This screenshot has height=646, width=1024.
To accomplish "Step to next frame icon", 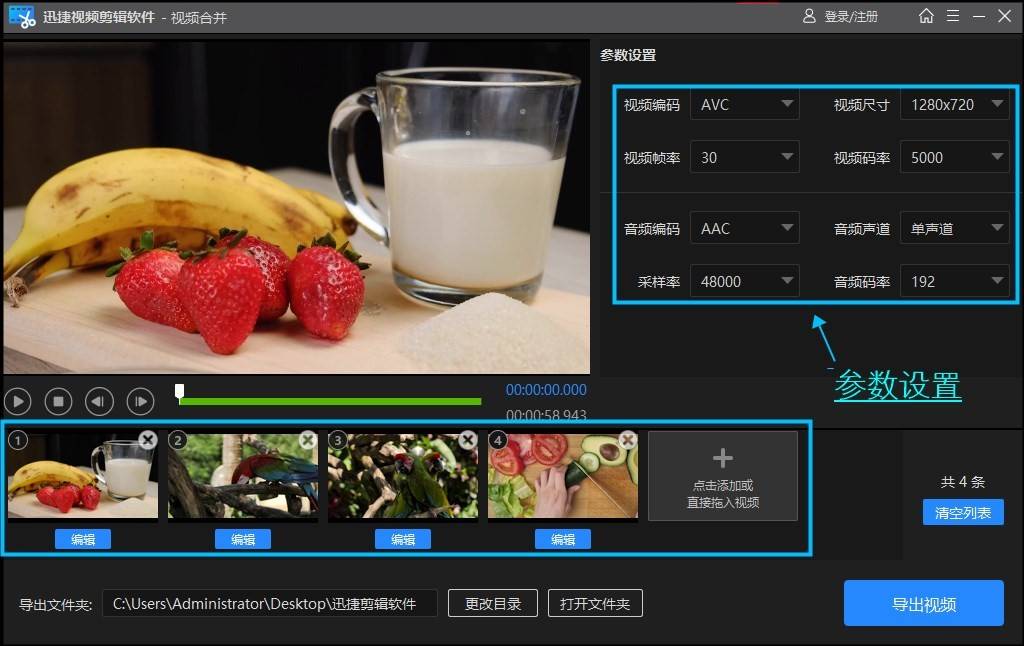I will 139,401.
